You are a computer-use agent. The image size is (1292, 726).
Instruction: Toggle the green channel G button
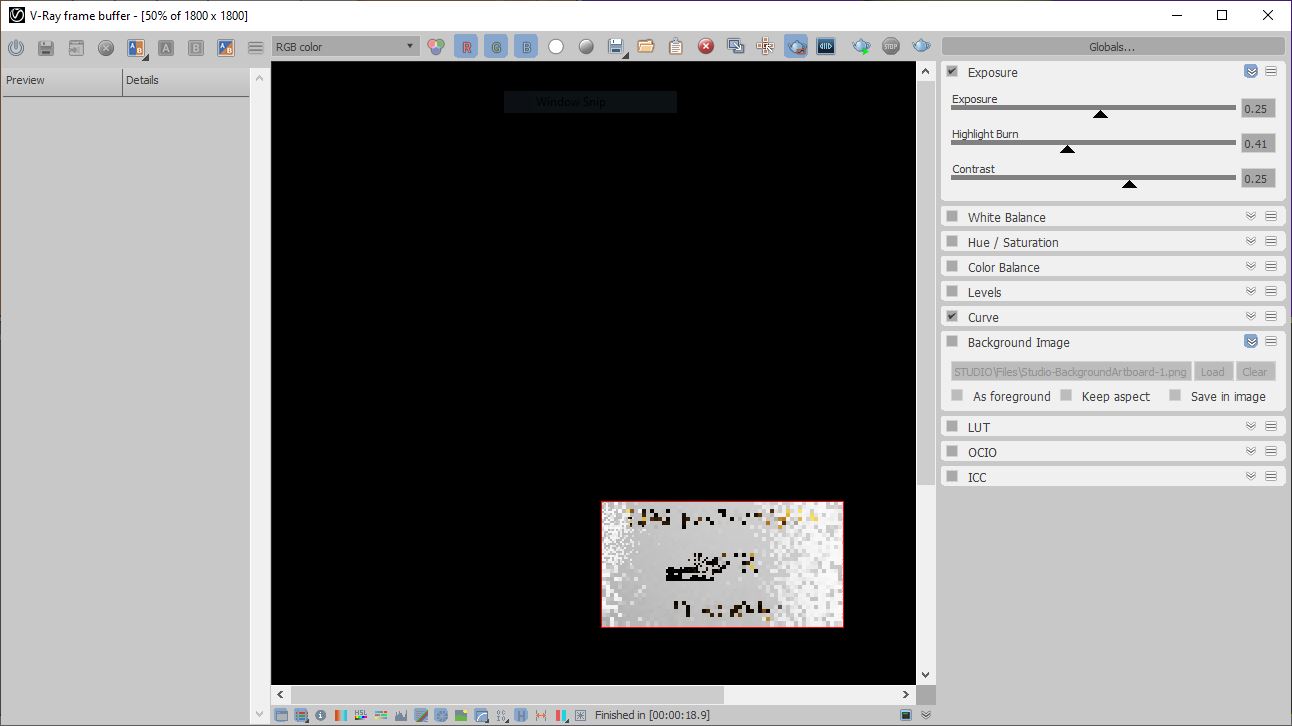click(x=496, y=46)
